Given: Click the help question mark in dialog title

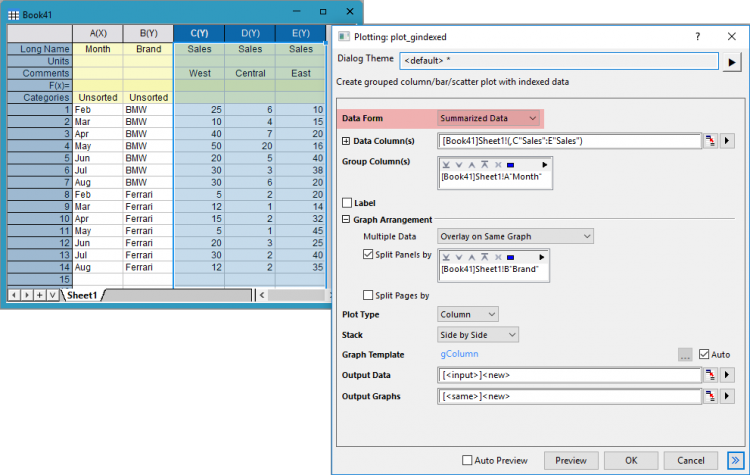Looking at the screenshot, I should [x=697, y=37].
